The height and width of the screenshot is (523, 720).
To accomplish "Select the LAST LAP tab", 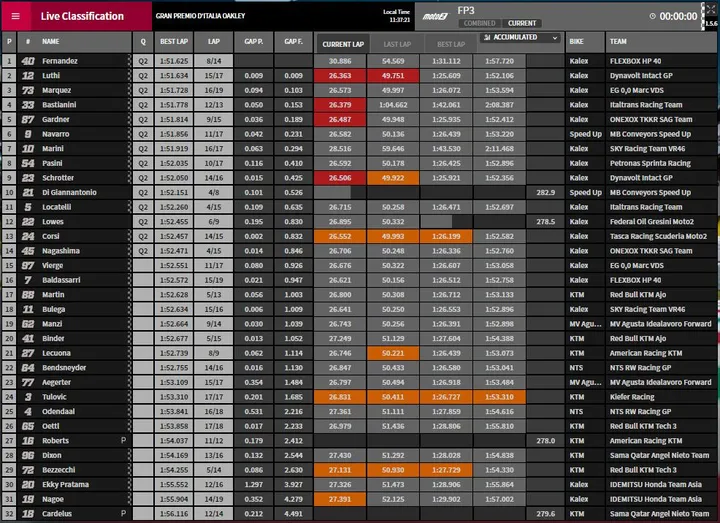I will (x=397, y=44).
